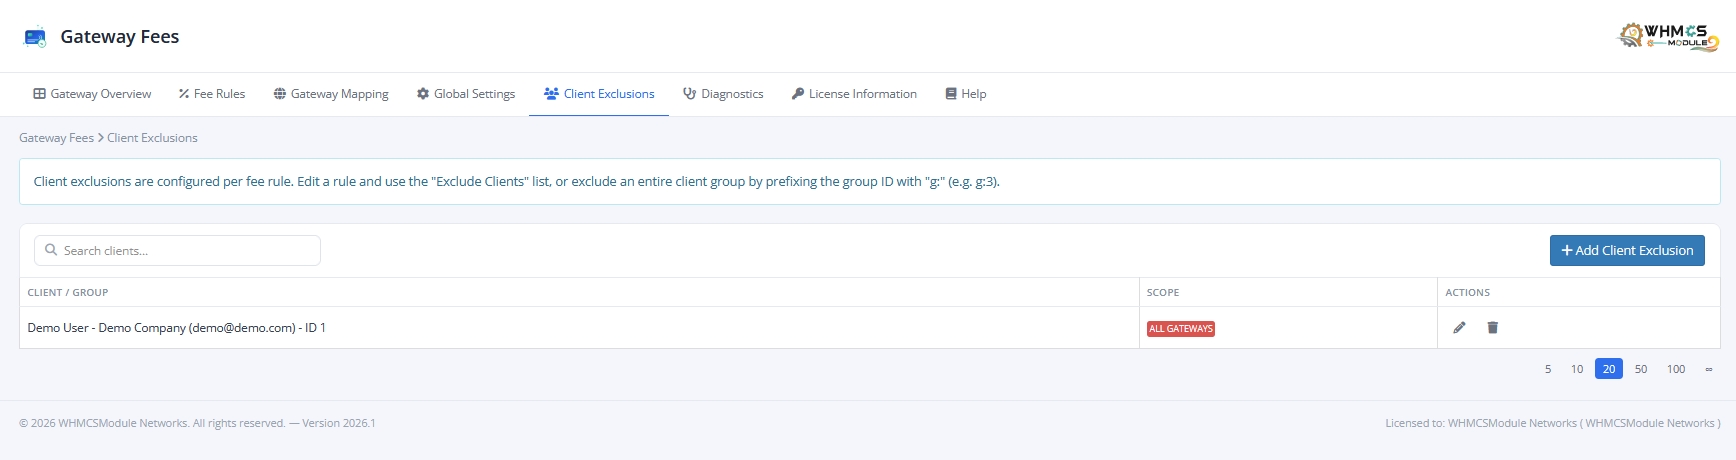Click the WHMCS Module logo
The image size is (1736, 460).
1668,37
